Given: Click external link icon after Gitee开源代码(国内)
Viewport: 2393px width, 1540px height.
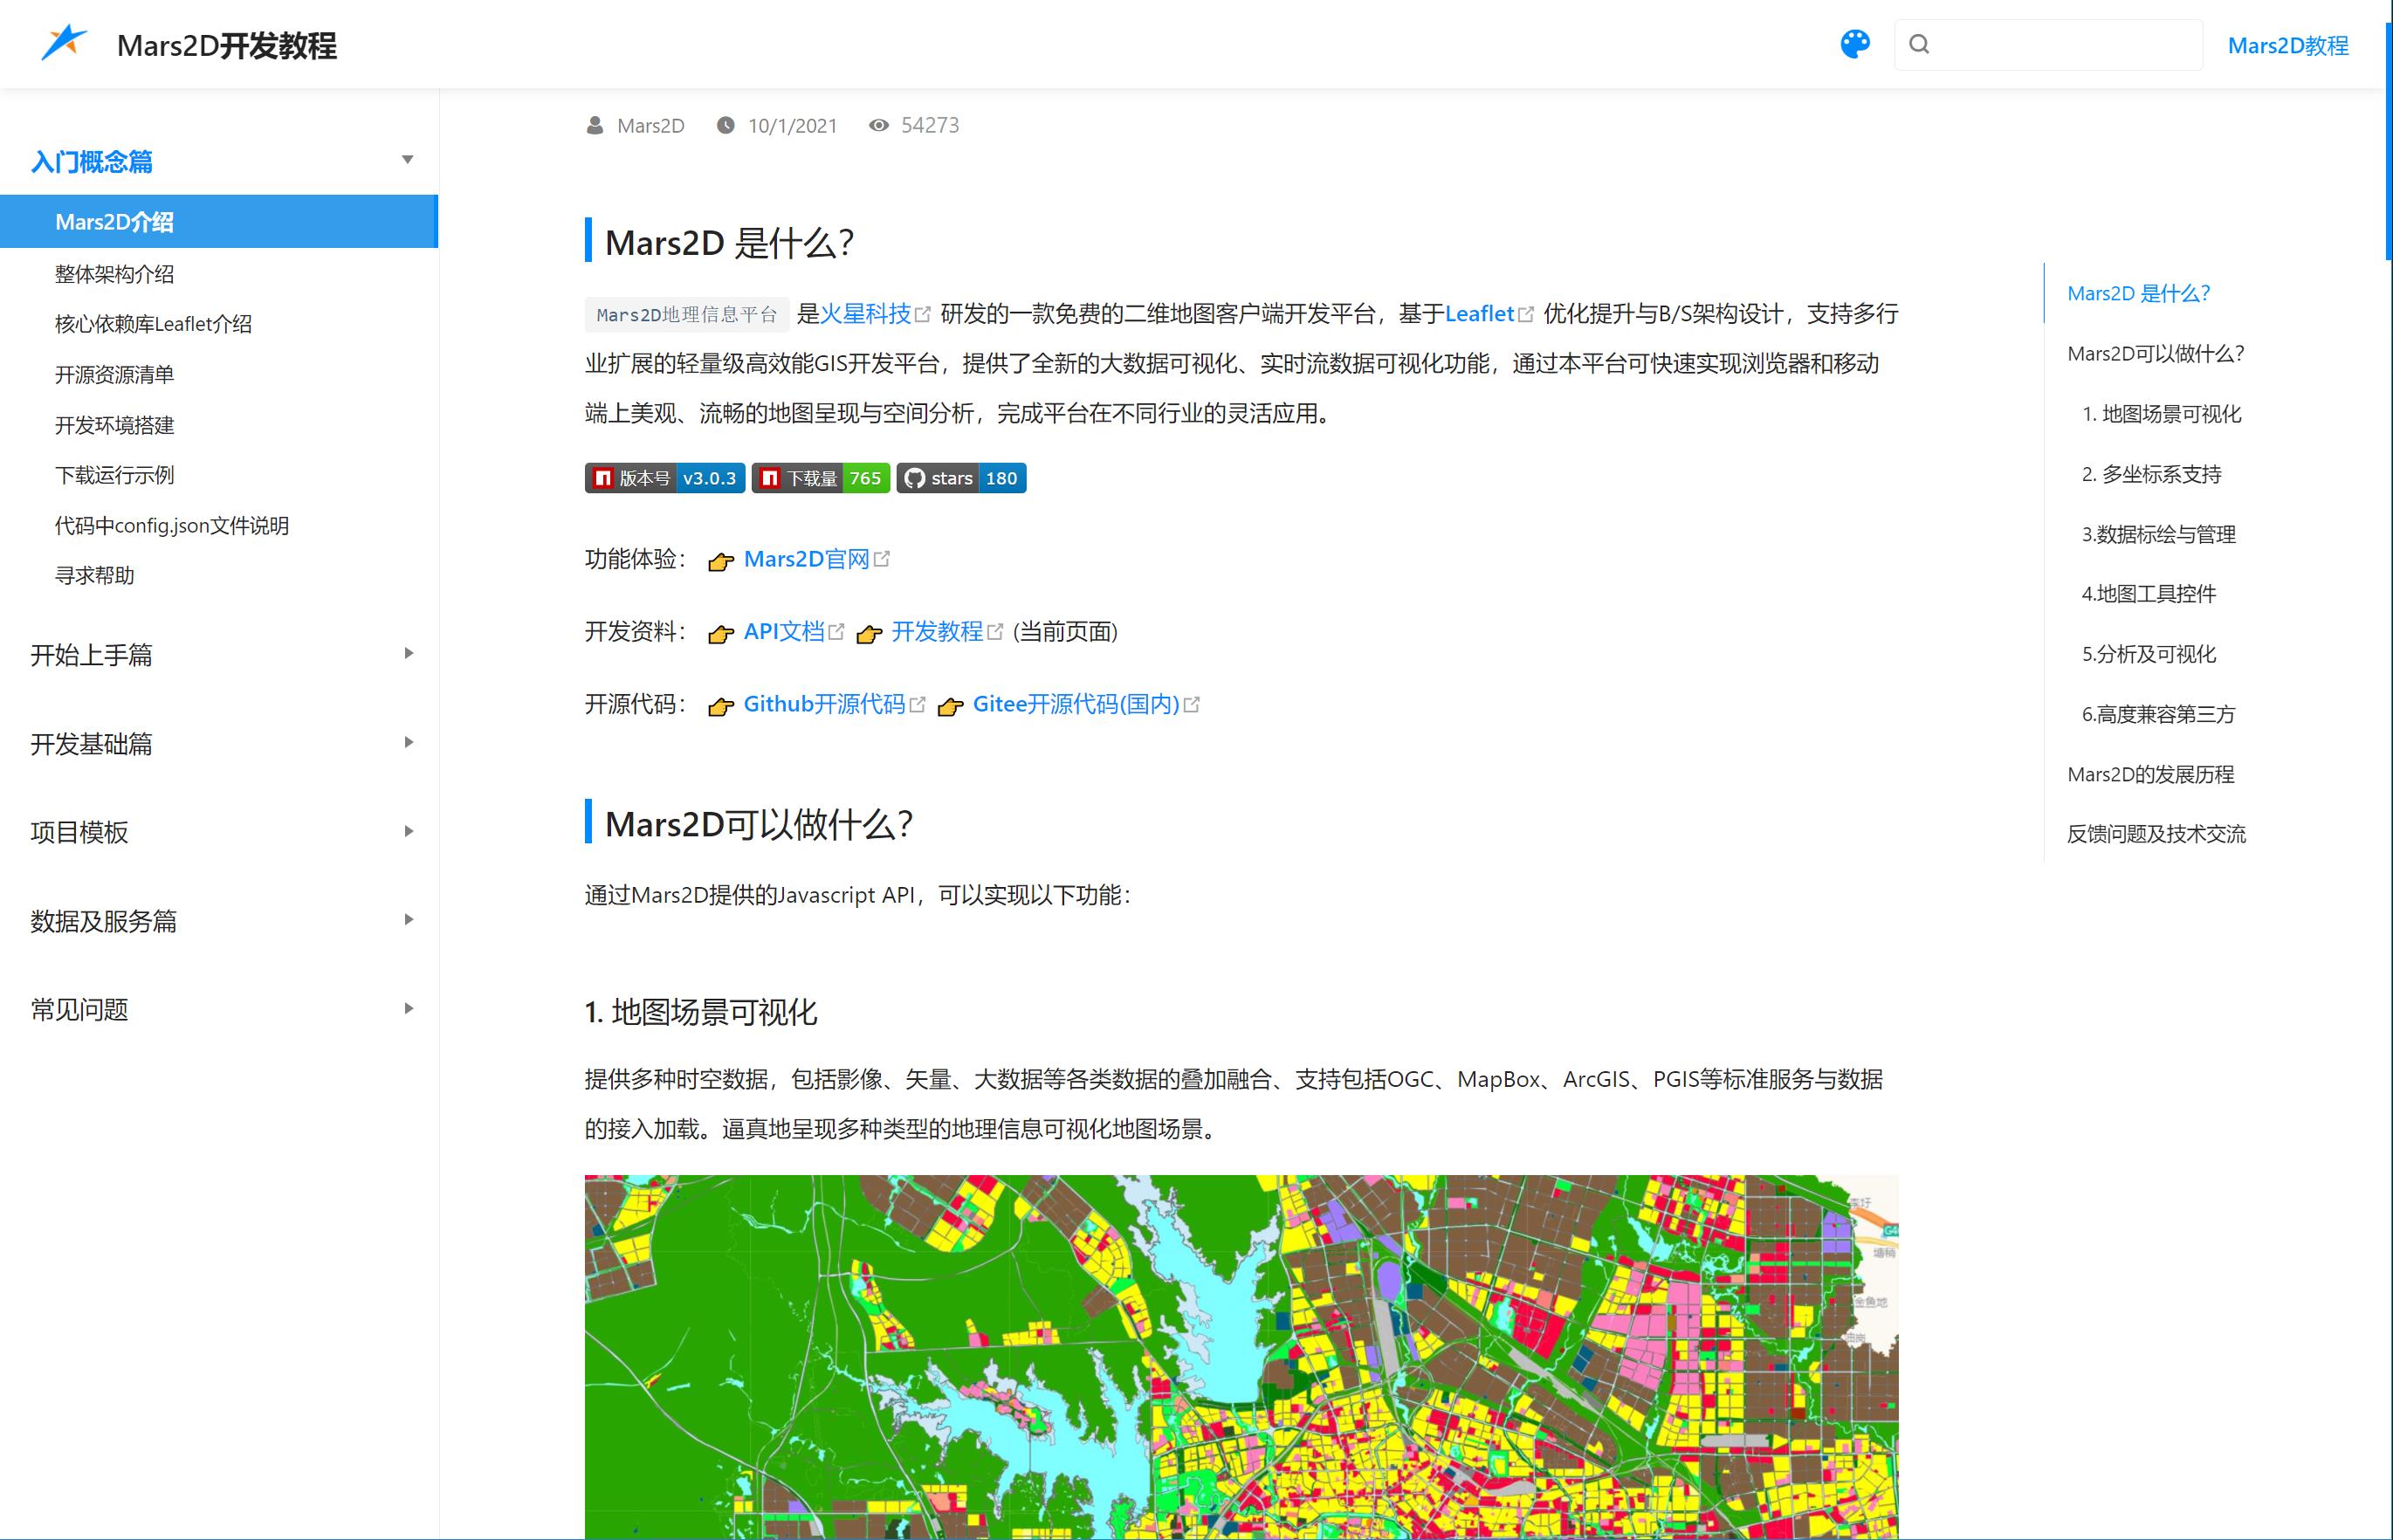Looking at the screenshot, I should (1191, 705).
